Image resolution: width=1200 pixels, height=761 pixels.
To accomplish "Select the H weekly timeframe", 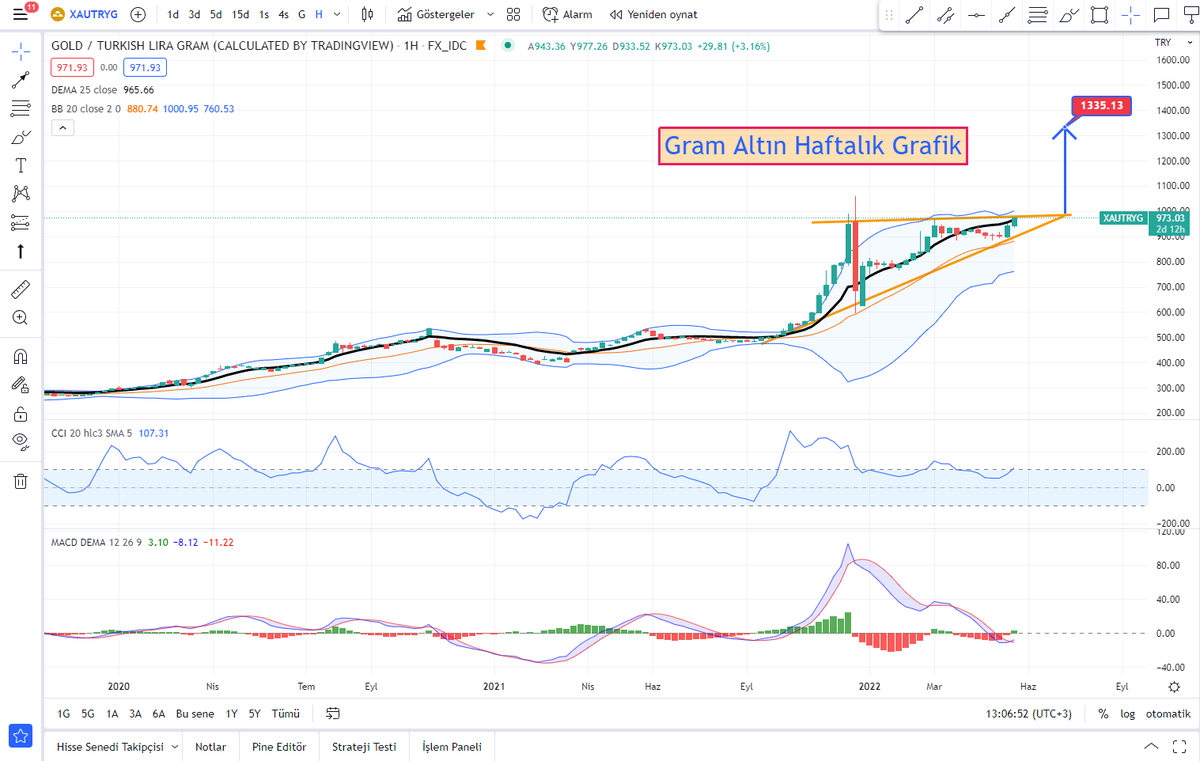I will 318,15.
